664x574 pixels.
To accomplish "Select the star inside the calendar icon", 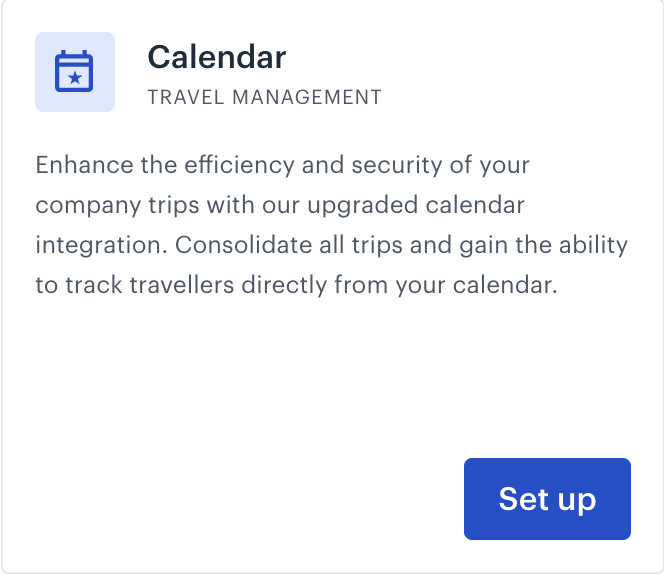I will (x=75, y=78).
